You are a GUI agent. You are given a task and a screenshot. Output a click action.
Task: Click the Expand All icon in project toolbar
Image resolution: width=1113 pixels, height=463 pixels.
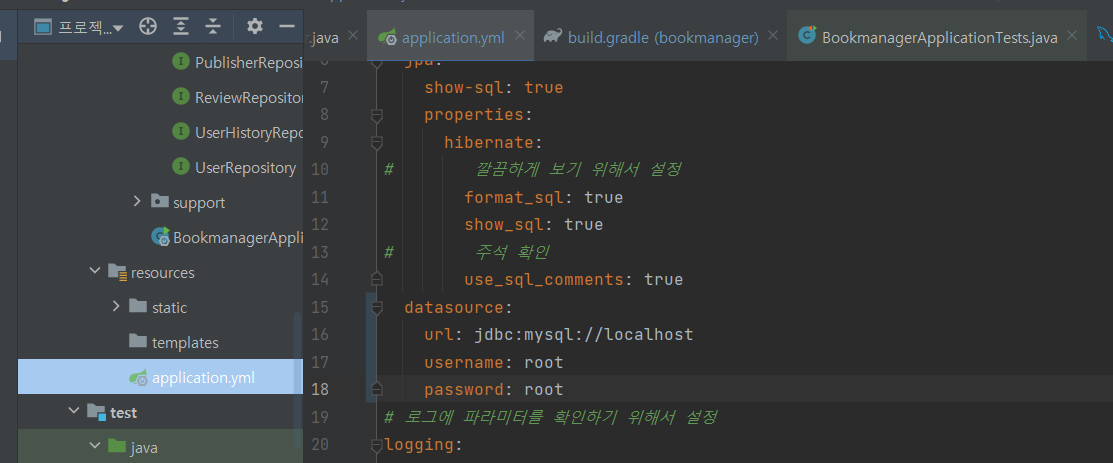(x=182, y=27)
